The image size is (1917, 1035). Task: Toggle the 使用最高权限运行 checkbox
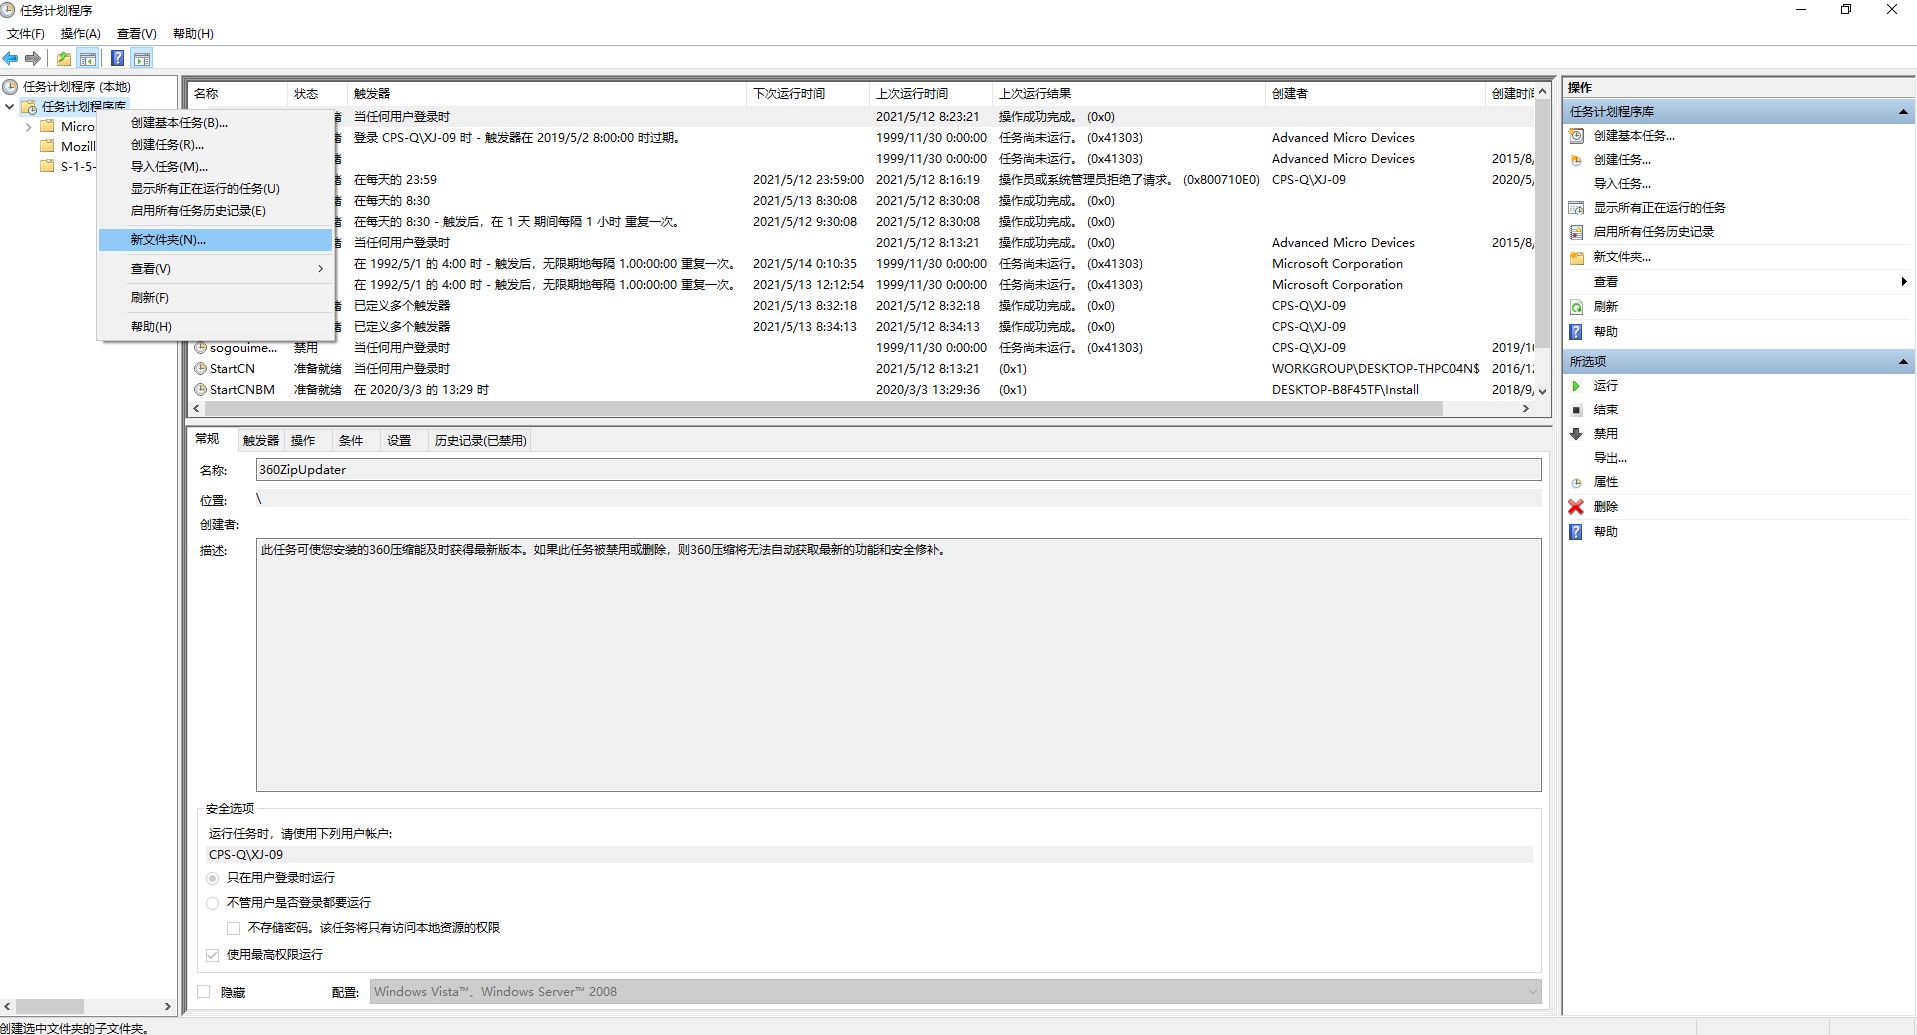212,955
